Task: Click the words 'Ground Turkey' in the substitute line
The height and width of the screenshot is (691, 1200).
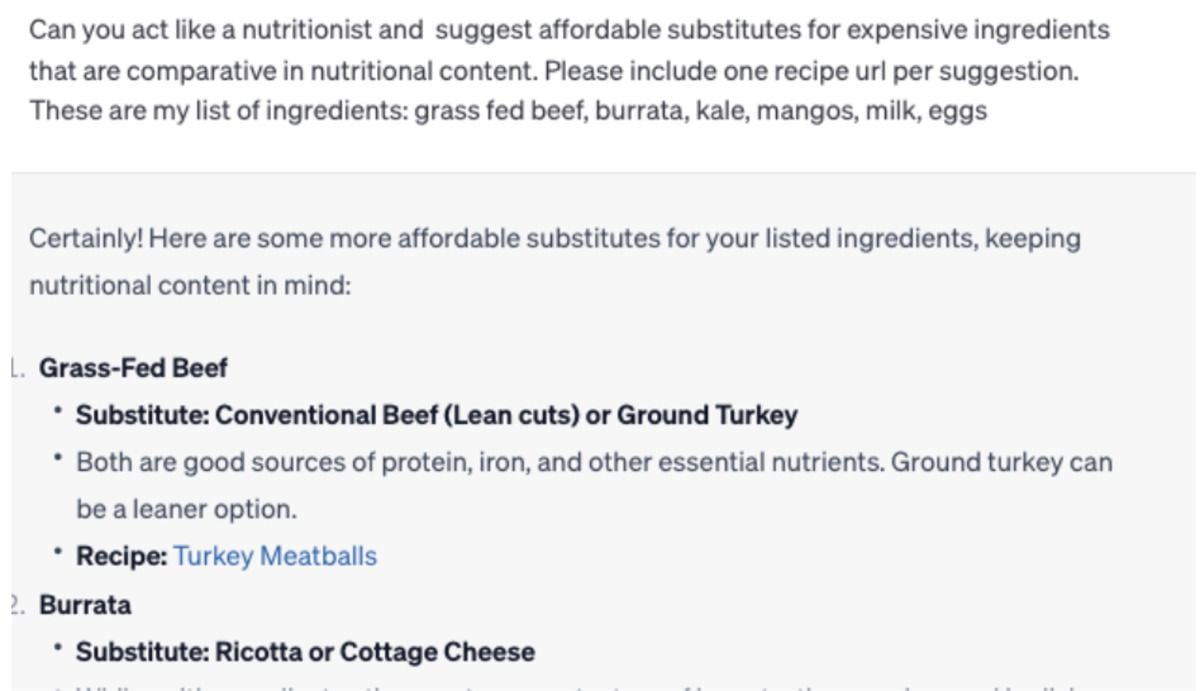Action: coord(707,415)
